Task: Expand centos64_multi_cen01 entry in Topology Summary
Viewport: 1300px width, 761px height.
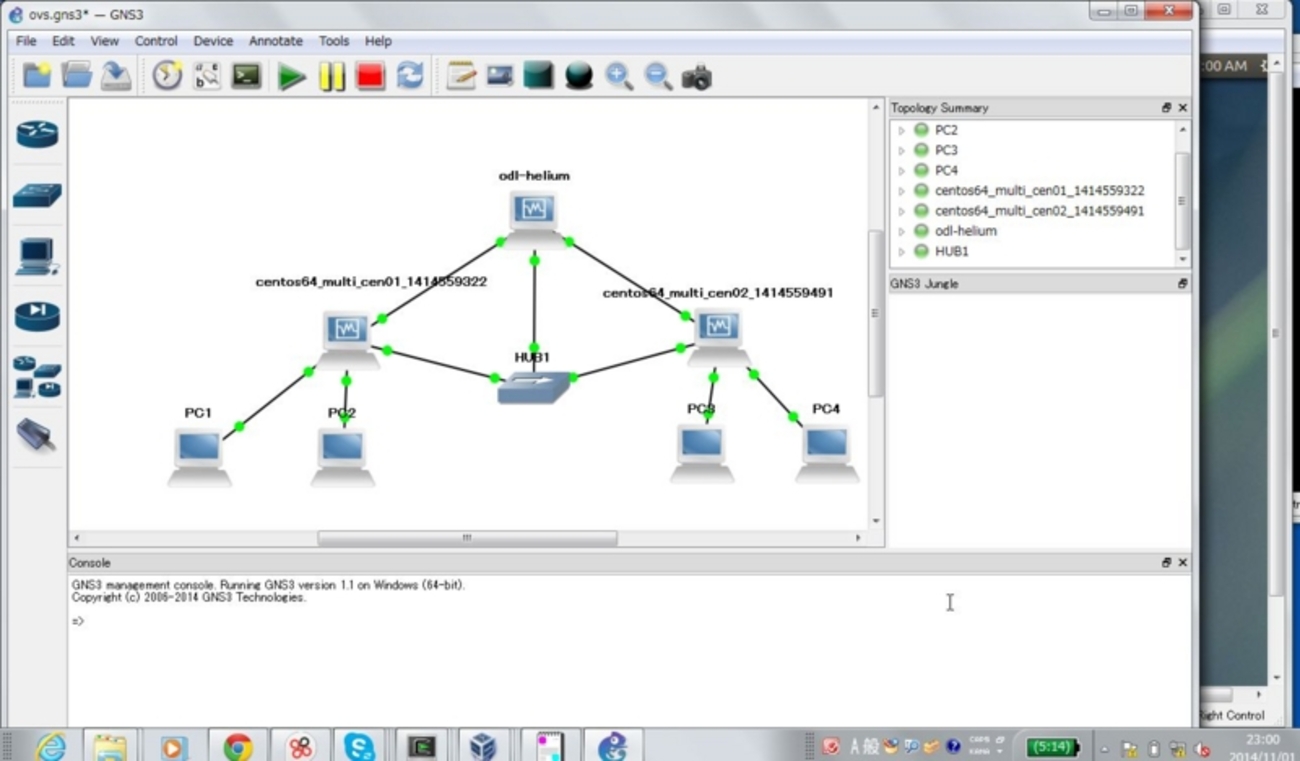Action: coord(901,190)
